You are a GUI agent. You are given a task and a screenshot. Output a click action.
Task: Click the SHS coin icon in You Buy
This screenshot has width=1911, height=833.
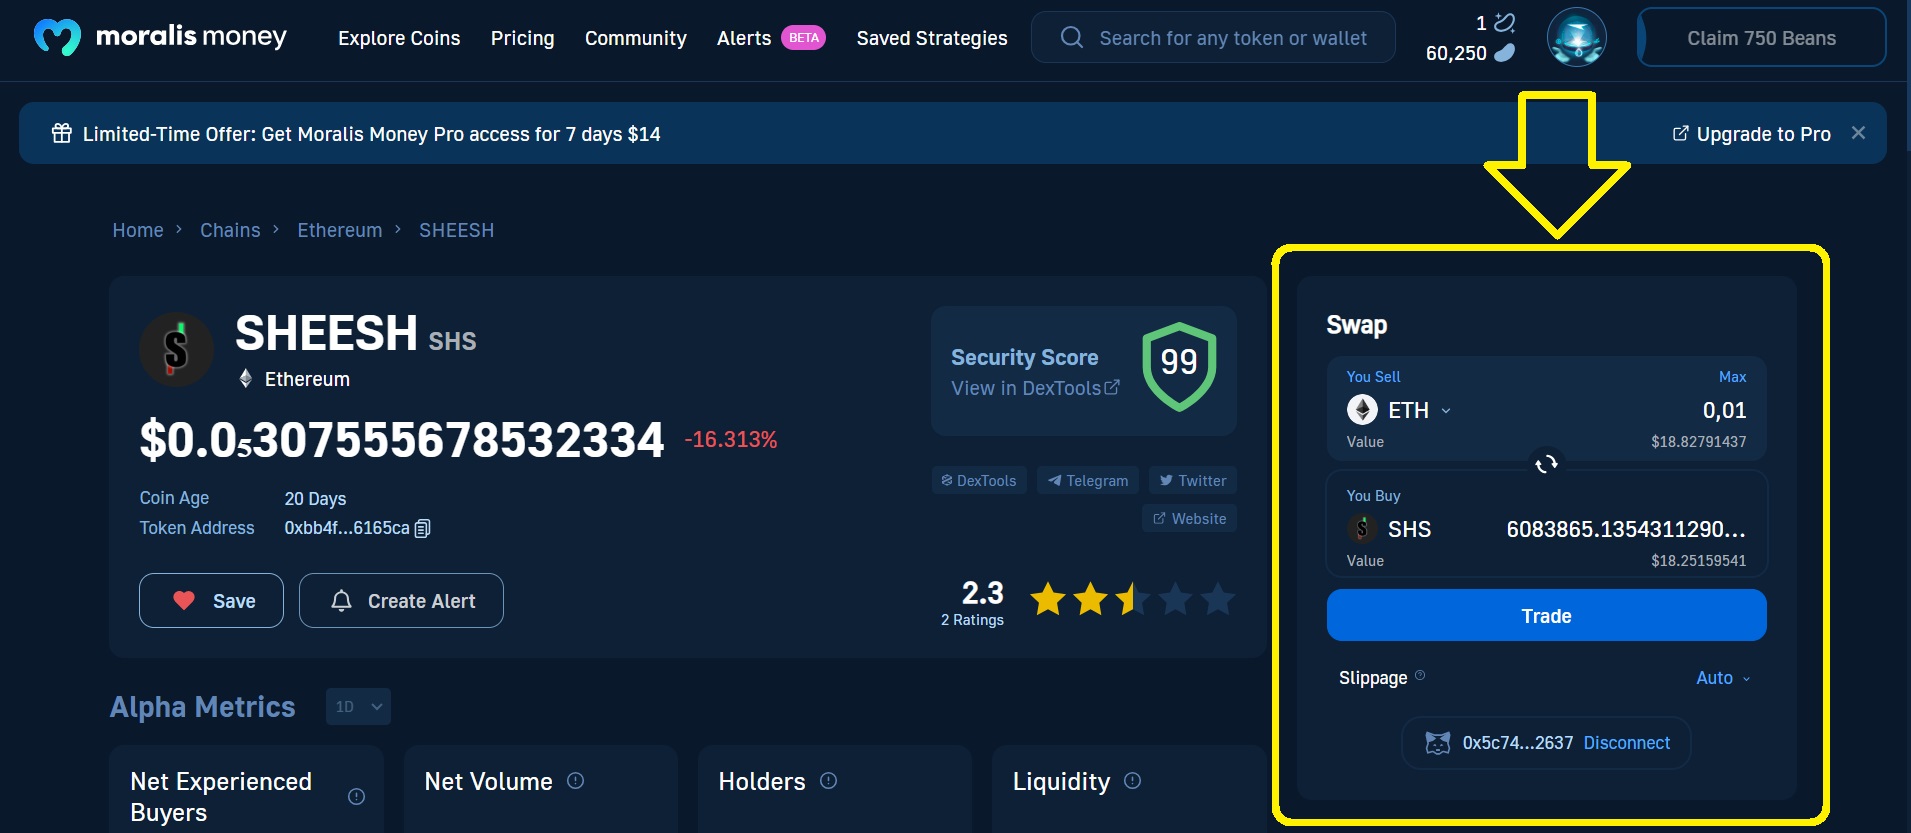click(1362, 528)
